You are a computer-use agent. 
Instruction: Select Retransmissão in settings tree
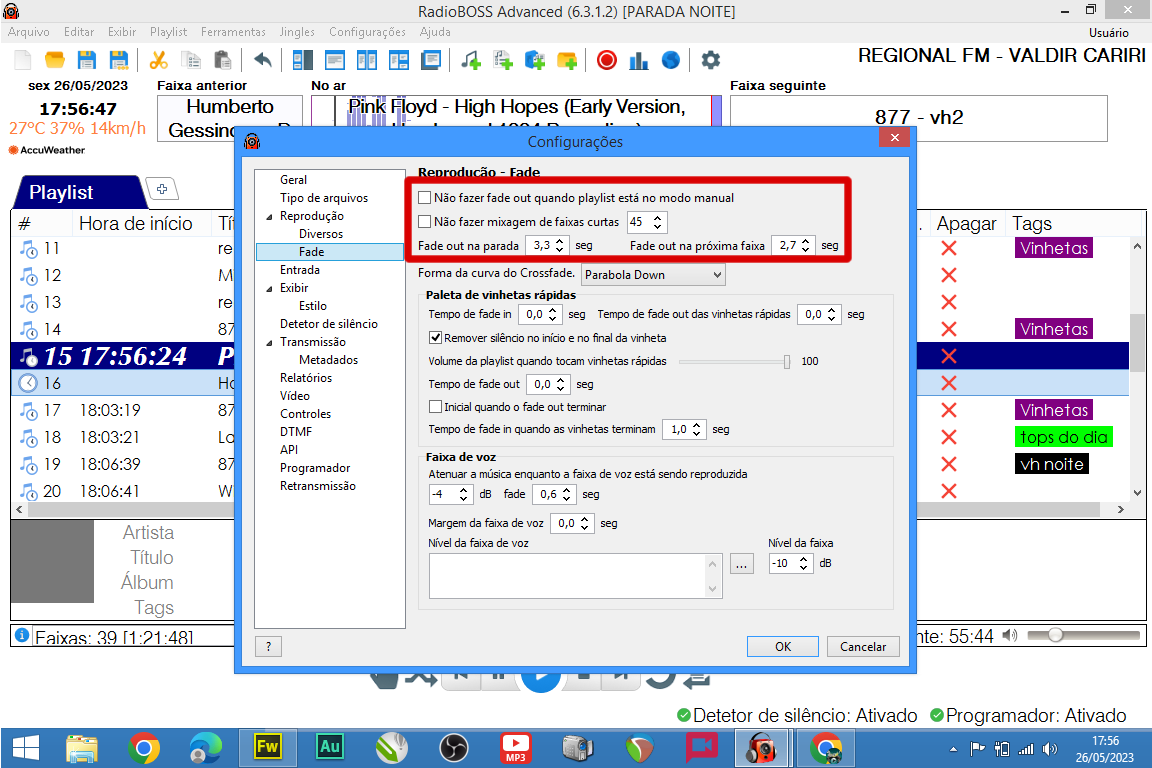pos(317,486)
